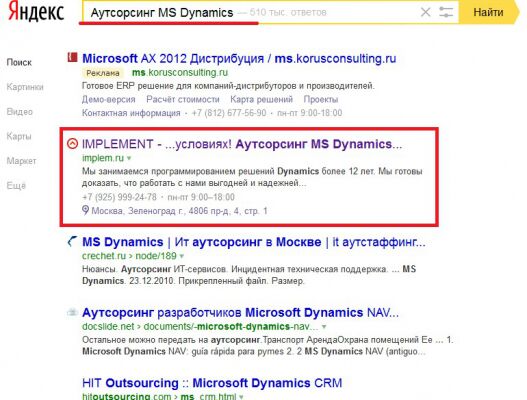Open the Контактная информация link
527x400 pixels.
(x=131, y=113)
